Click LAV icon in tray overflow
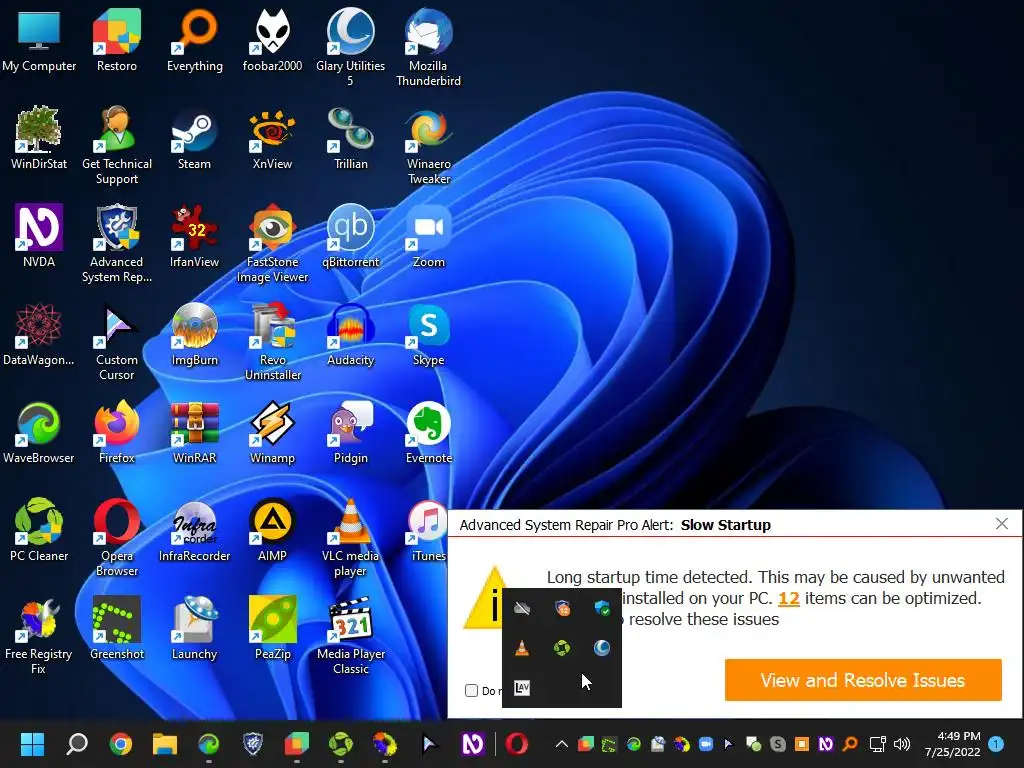1024x768 pixels. (x=522, y=688)
